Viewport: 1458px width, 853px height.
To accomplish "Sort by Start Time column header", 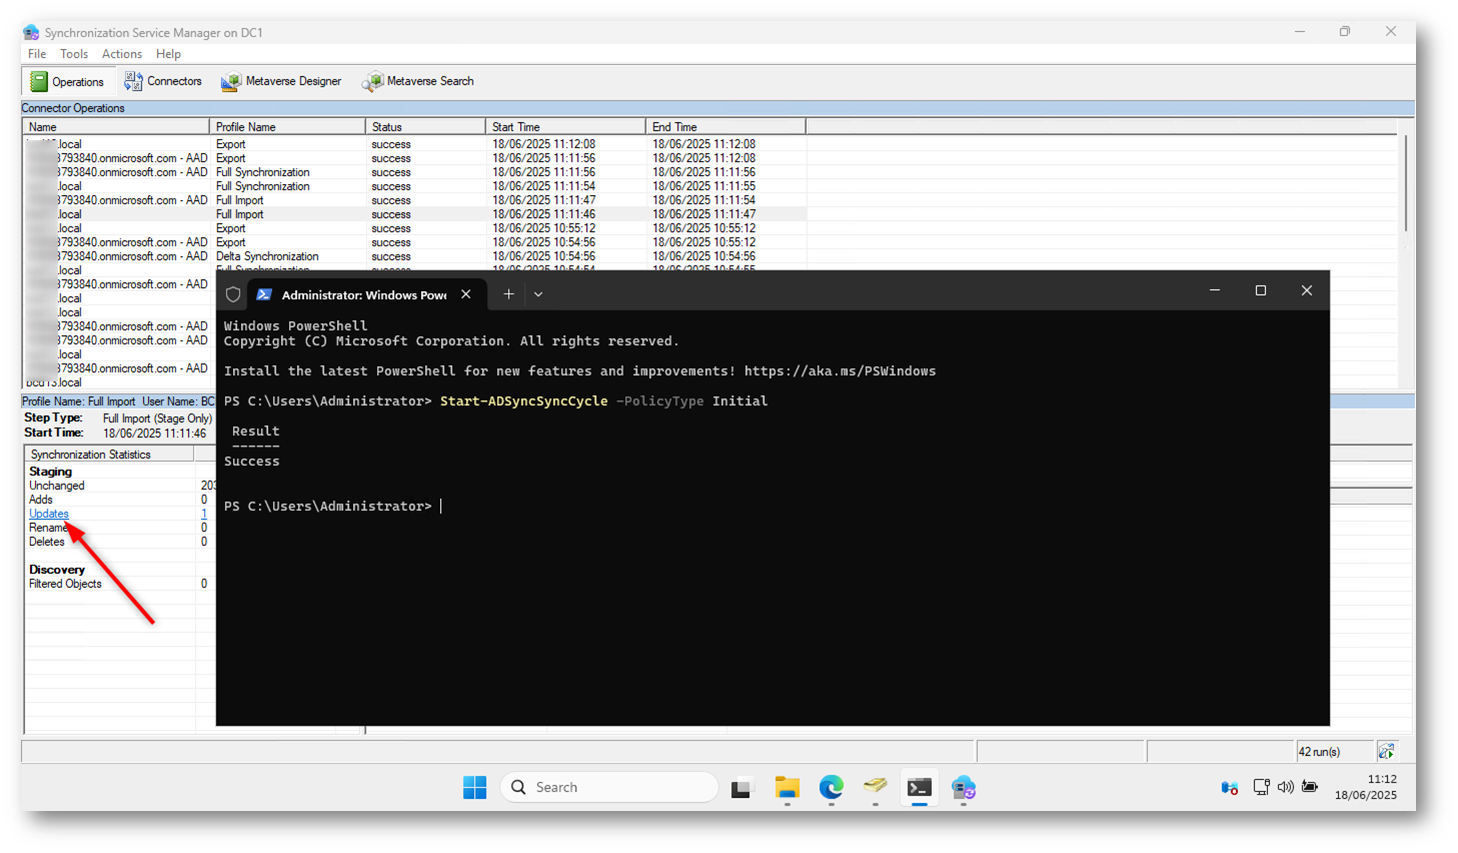I will [x=565, y=127].
